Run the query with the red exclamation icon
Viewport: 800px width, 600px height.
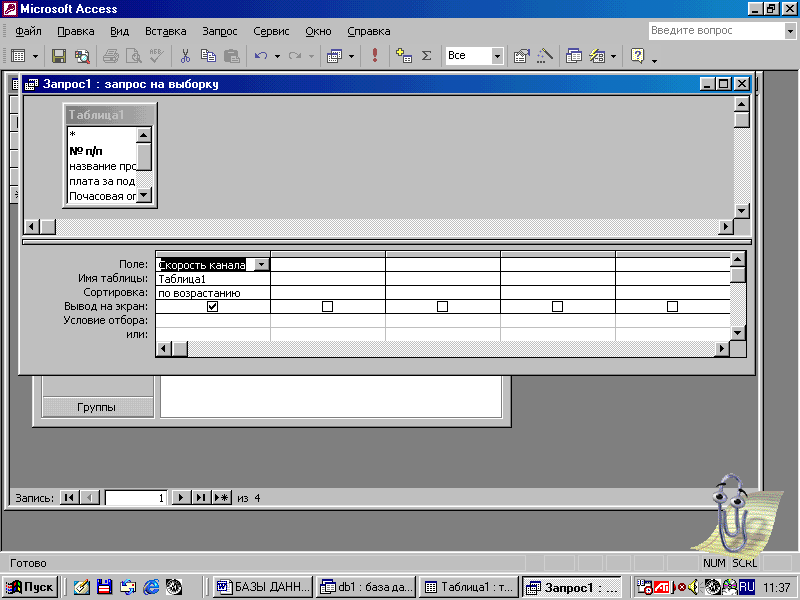click(375, 56)
